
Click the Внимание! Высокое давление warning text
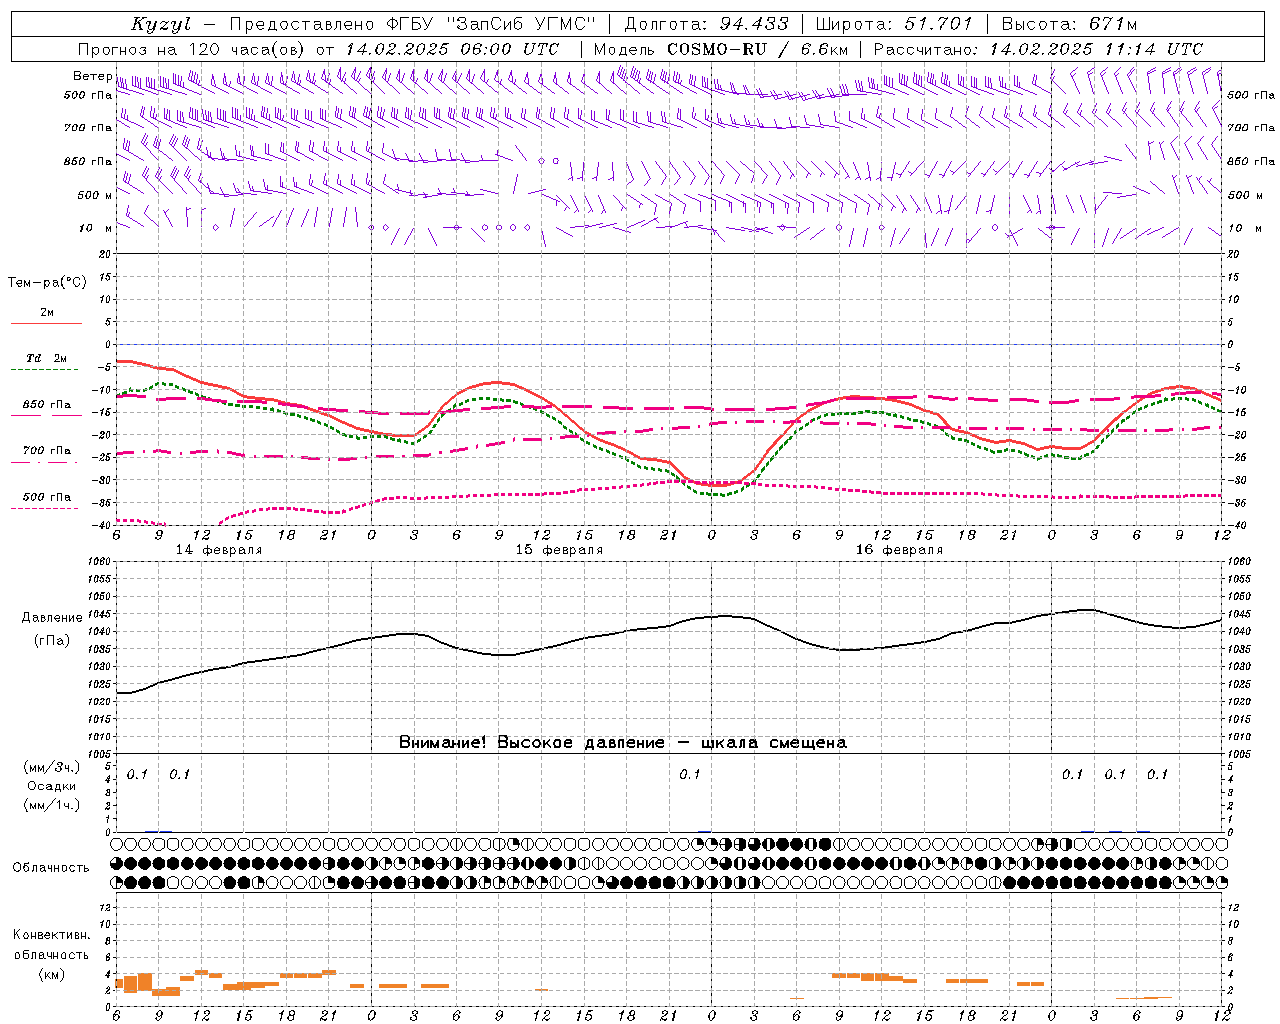622,743
